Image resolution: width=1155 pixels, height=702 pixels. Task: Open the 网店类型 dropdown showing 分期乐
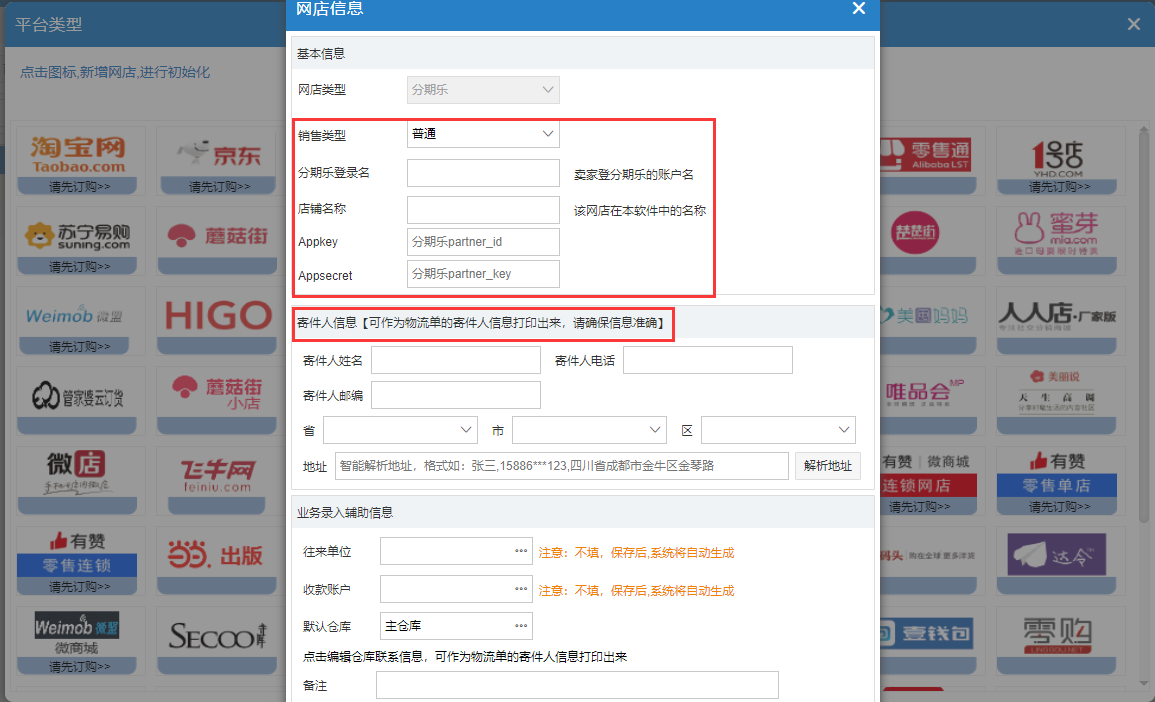click(x=483, y=90)
